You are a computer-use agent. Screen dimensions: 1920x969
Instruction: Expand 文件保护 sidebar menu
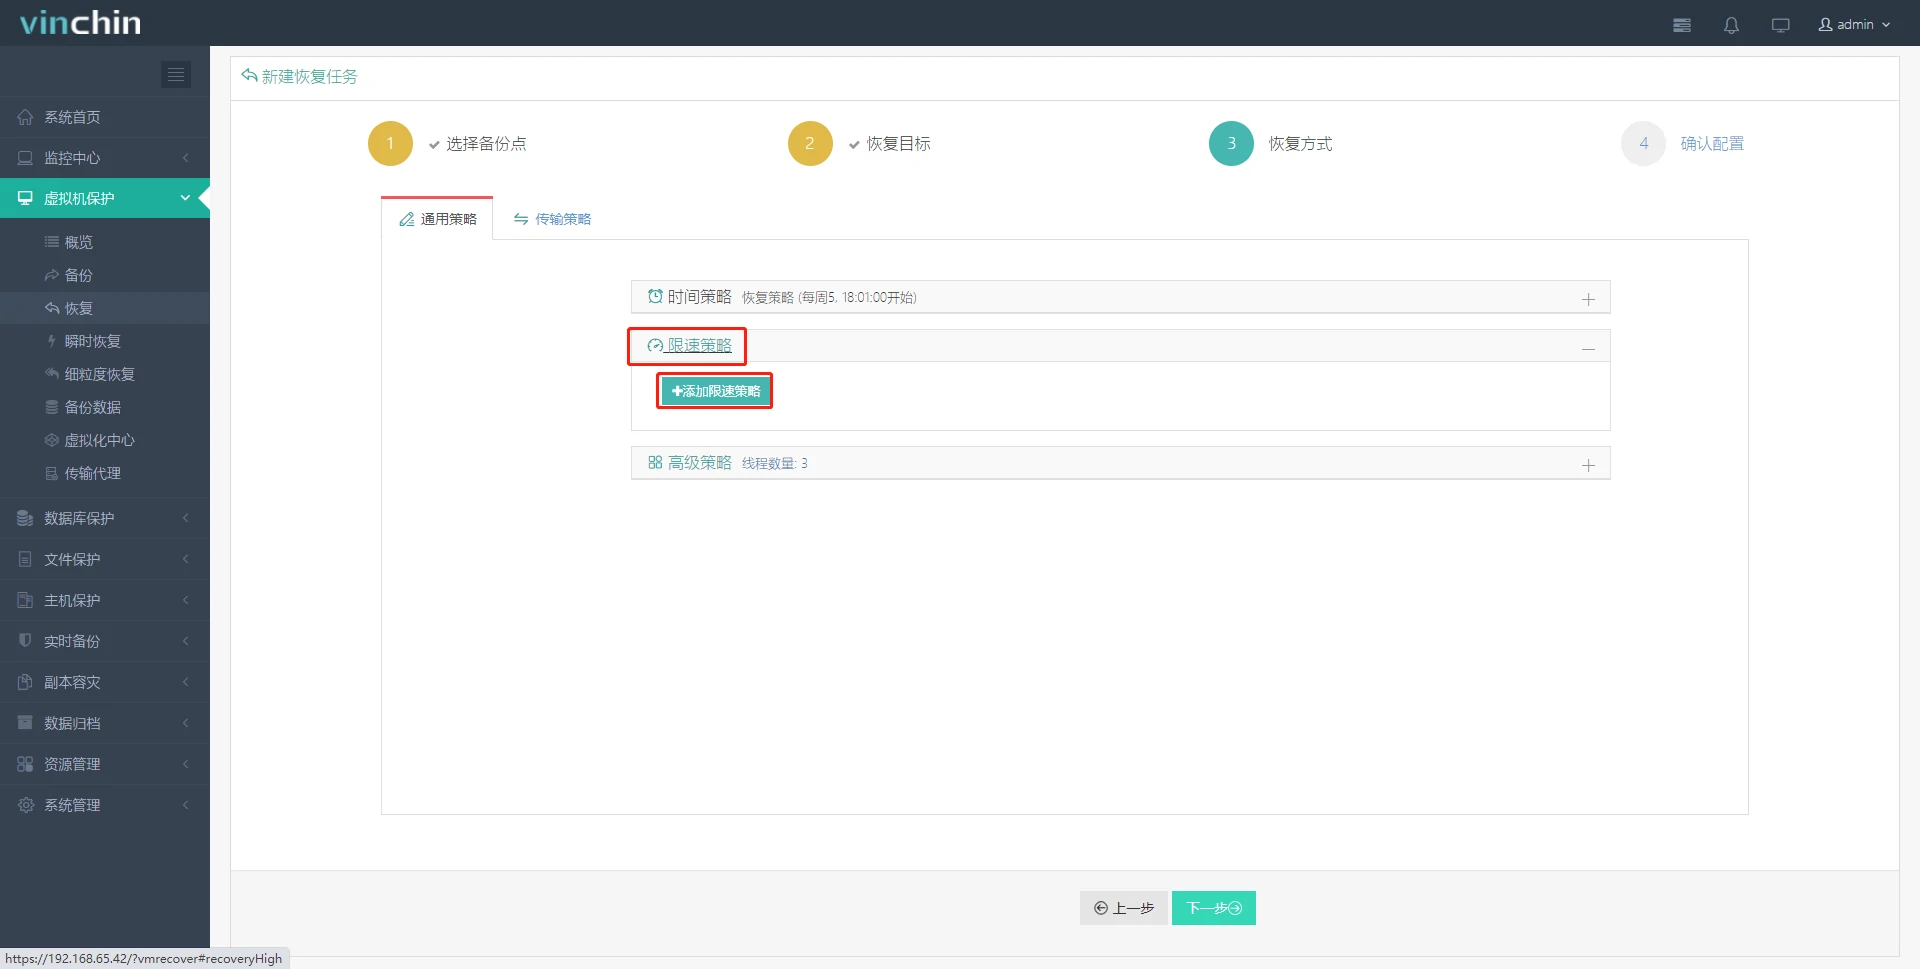tap(105, 559)
